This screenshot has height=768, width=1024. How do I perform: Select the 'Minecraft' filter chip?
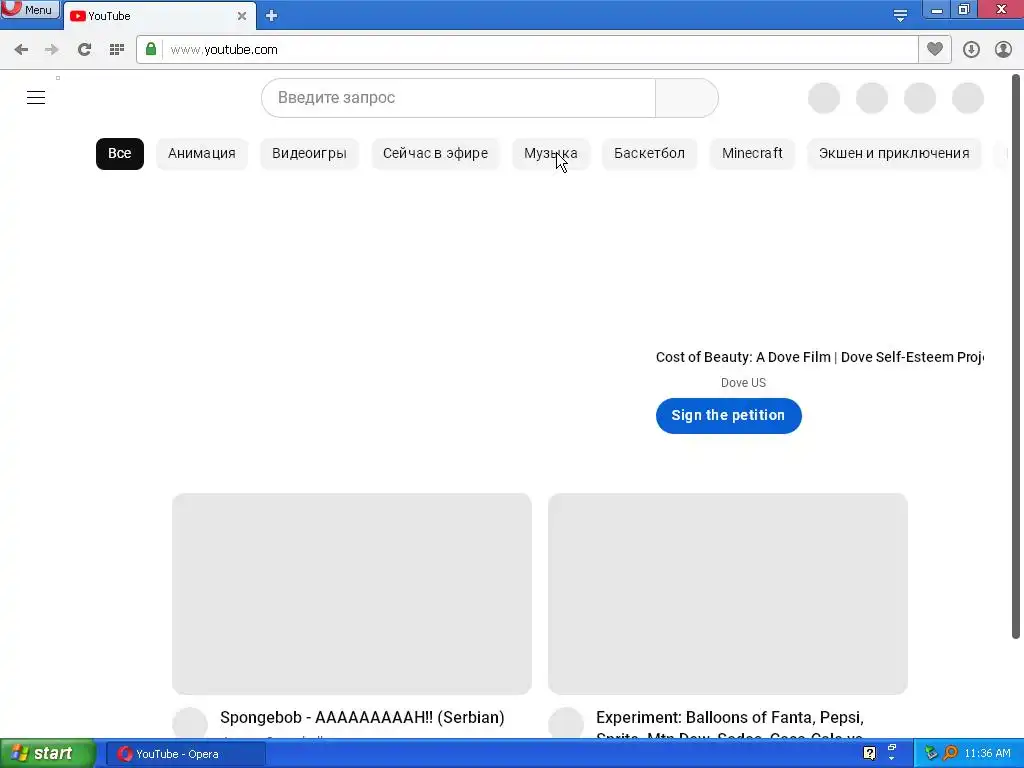click(x=752, y=153)
